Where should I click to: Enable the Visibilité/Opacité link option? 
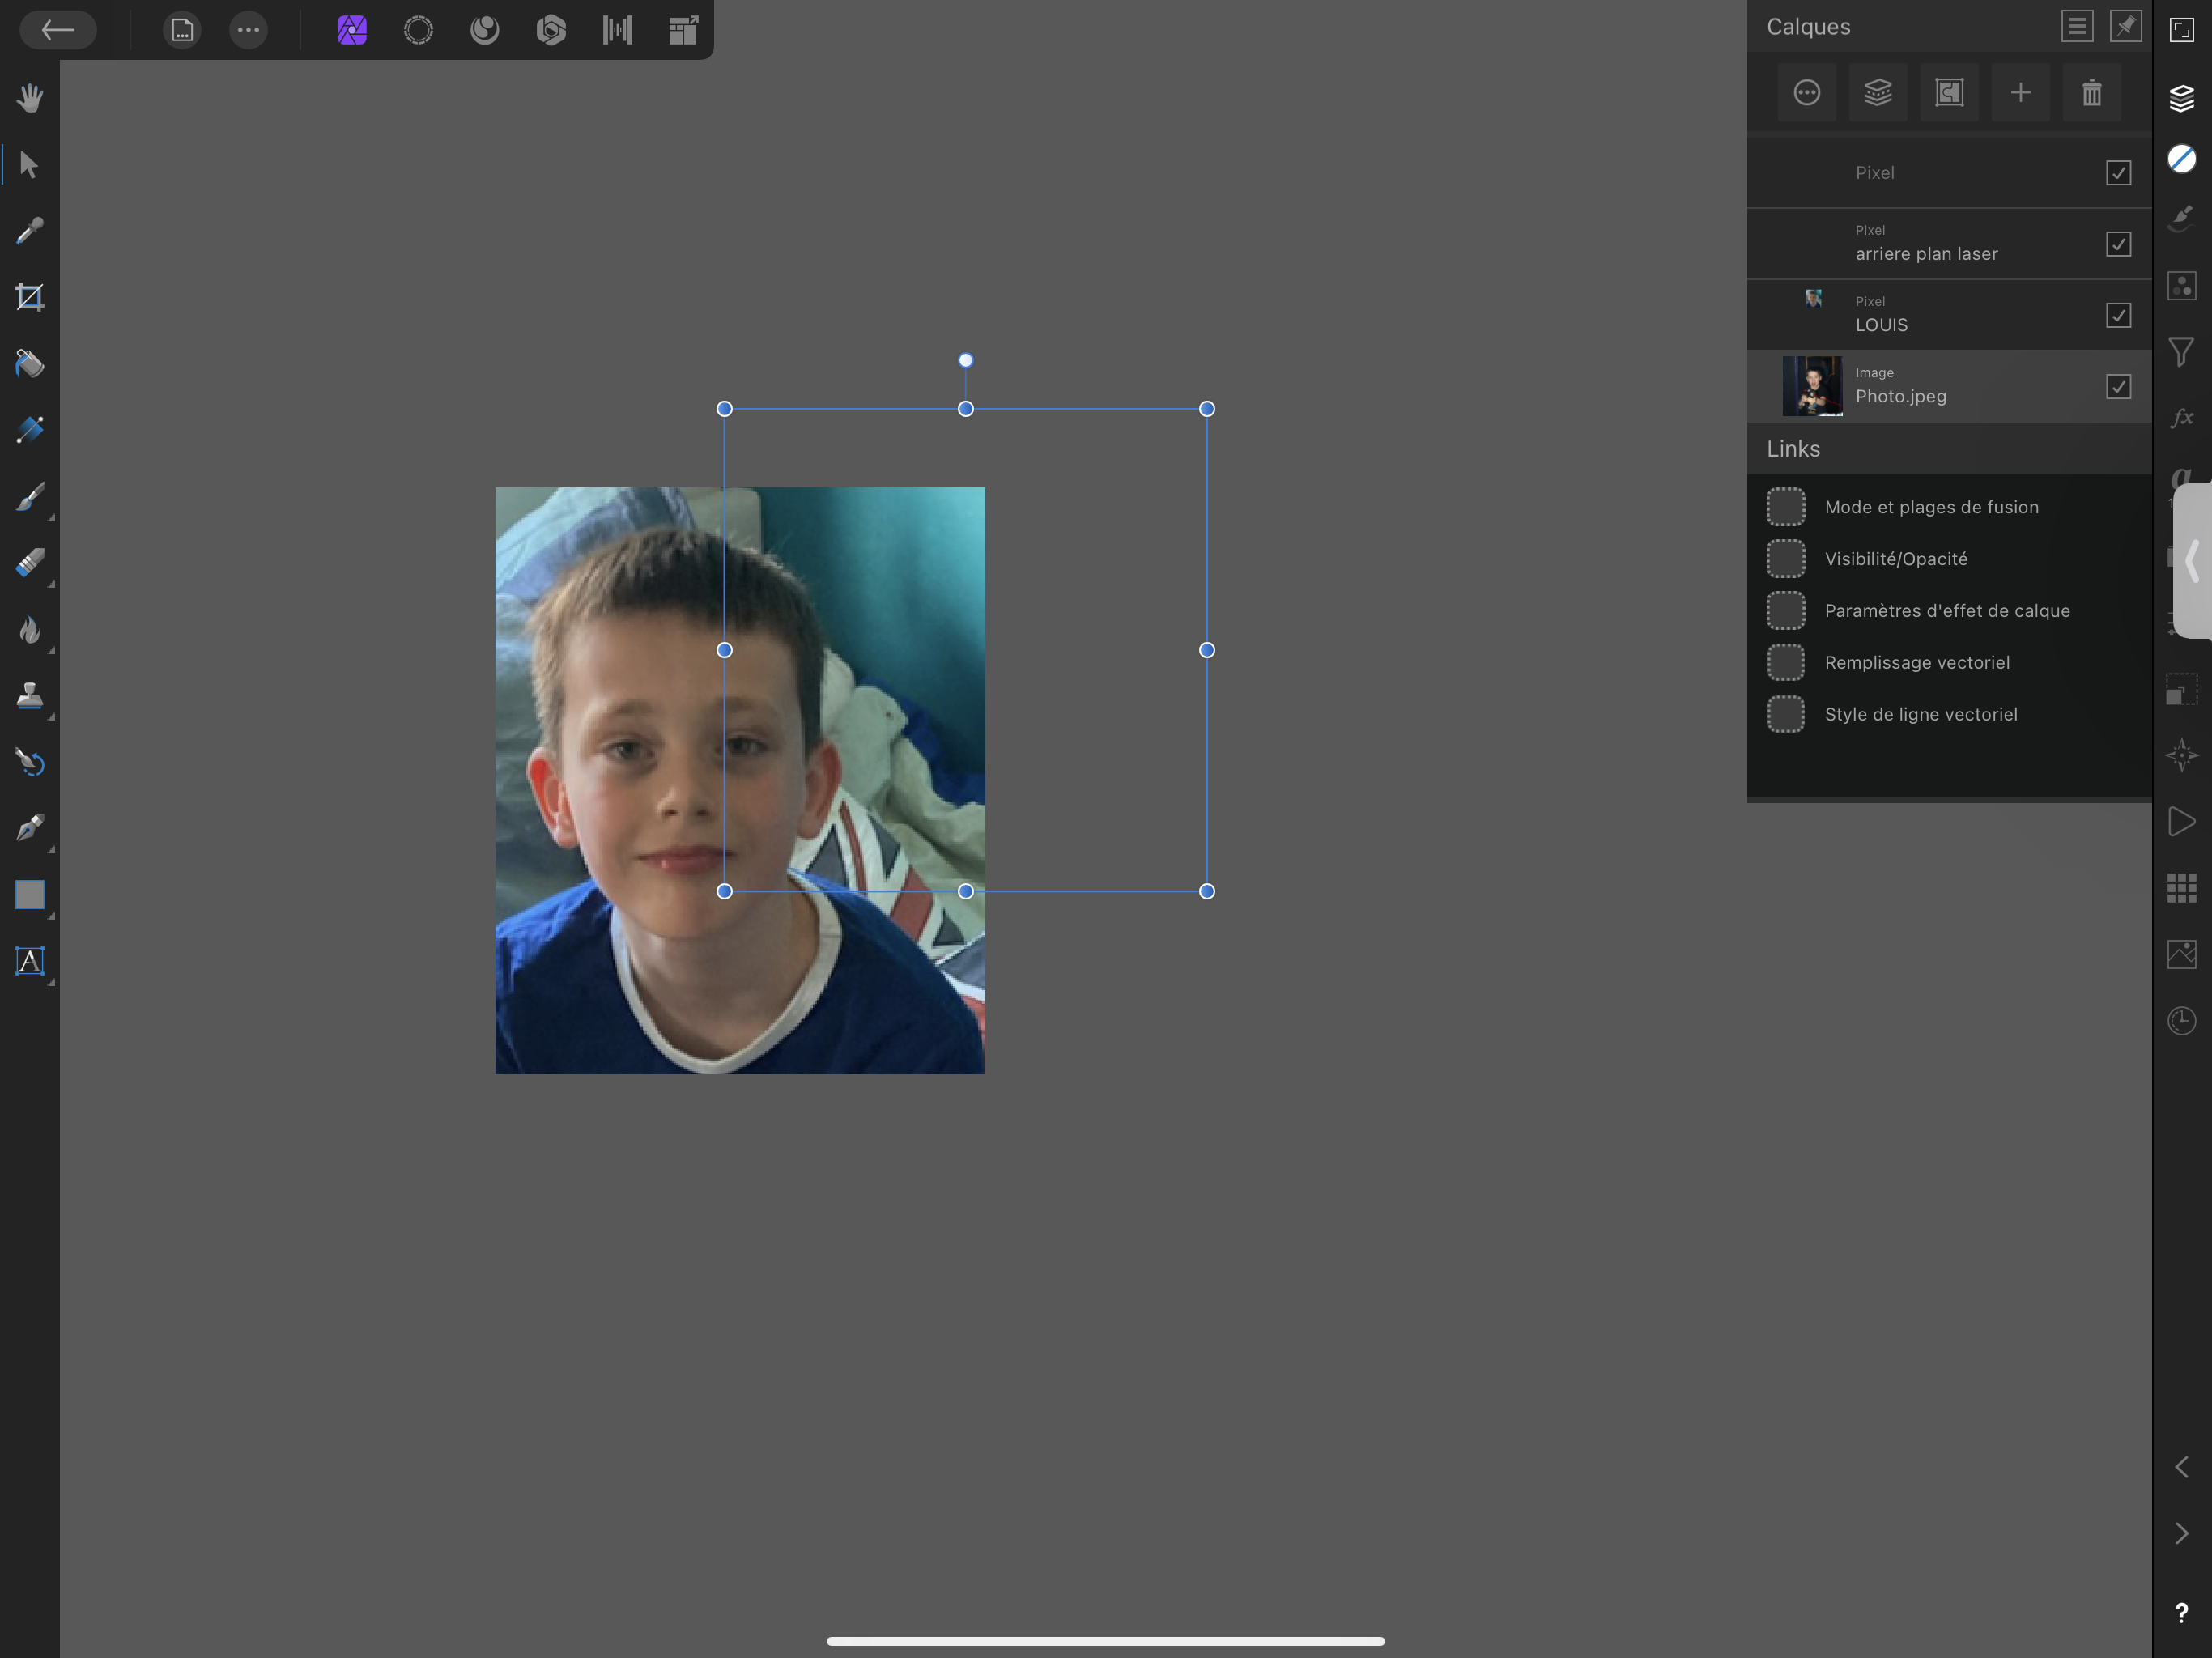coord(1785,559)
